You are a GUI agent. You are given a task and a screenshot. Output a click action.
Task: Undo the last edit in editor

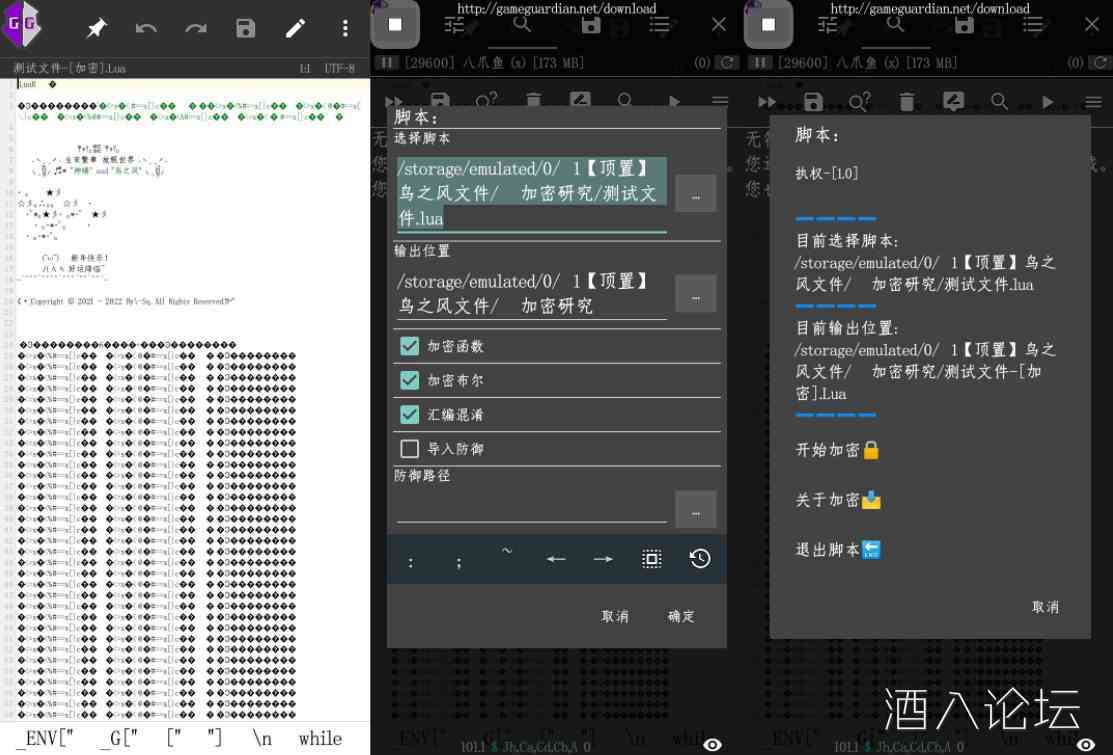tap(146, 28)
